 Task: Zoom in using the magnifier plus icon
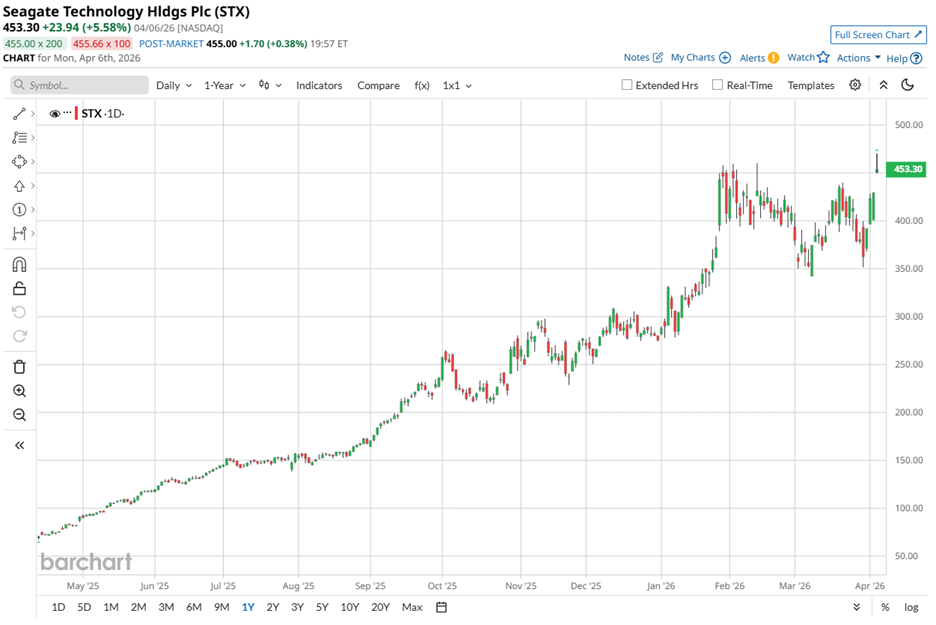click(x=19, y=391)
